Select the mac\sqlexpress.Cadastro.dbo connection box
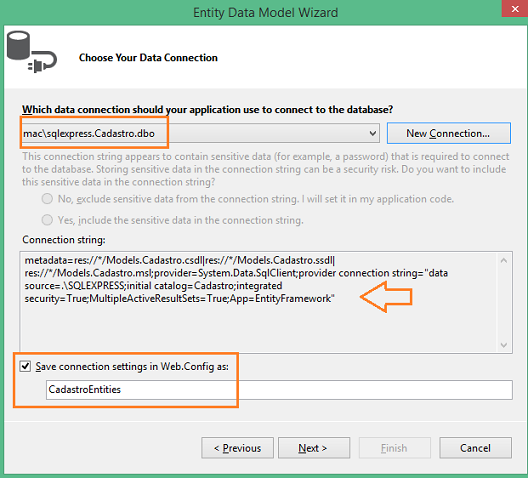 pos(200,133)
